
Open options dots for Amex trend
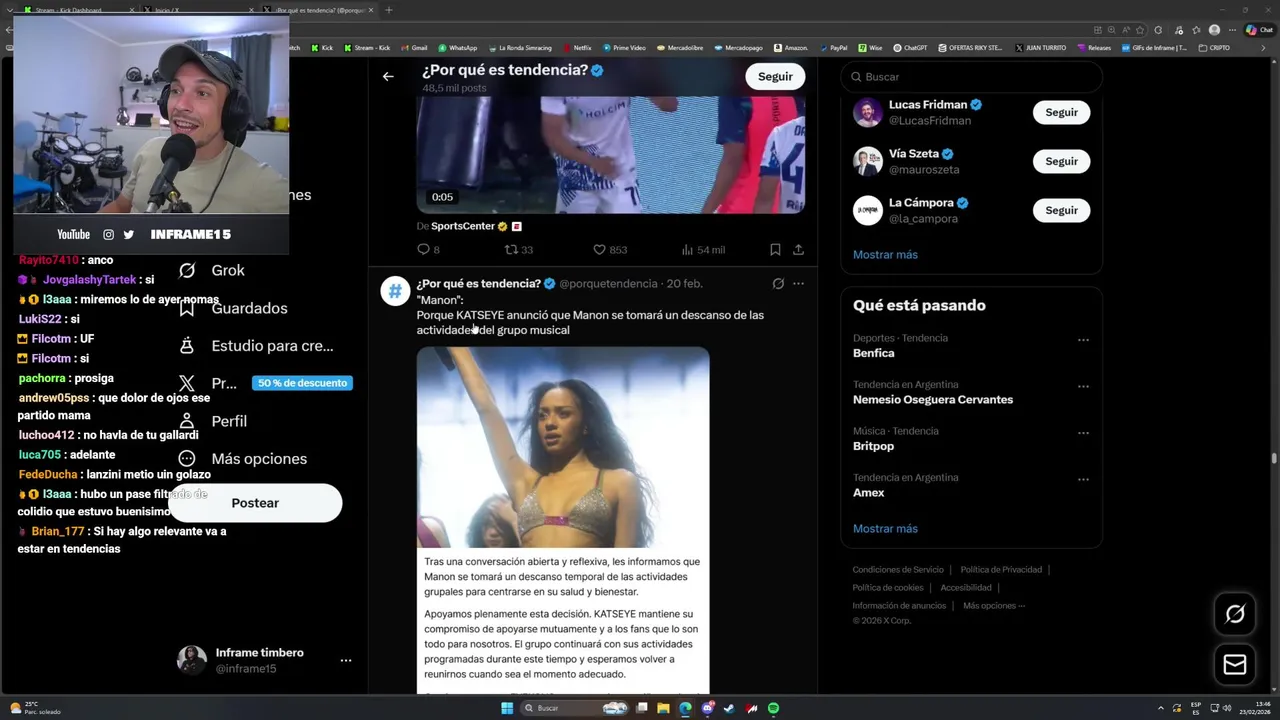coord(1083,480)
